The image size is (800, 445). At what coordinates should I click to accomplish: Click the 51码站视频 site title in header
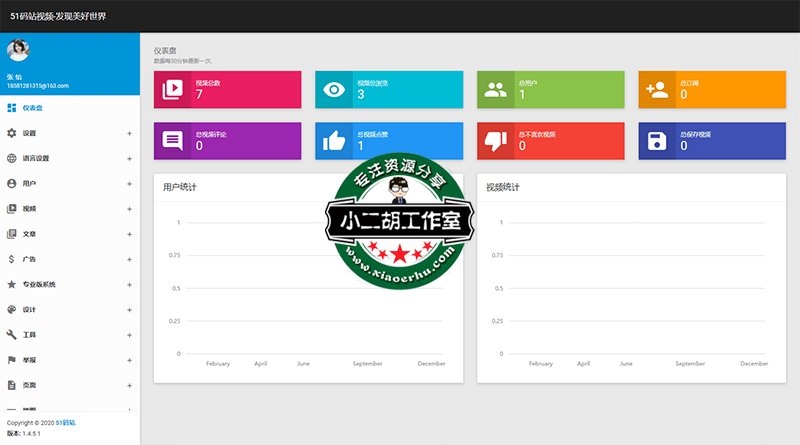58,17
